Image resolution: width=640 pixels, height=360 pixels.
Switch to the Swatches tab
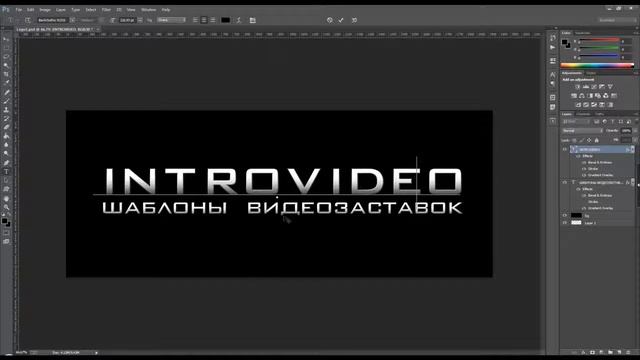pyautogui.click(x=582, y=33)
